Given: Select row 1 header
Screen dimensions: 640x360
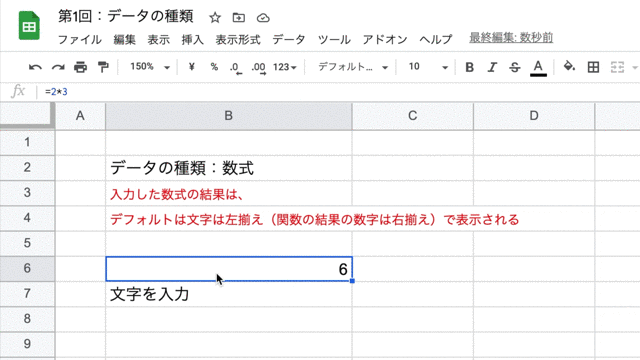Looking at the screenshot, I should click(27, 142).
